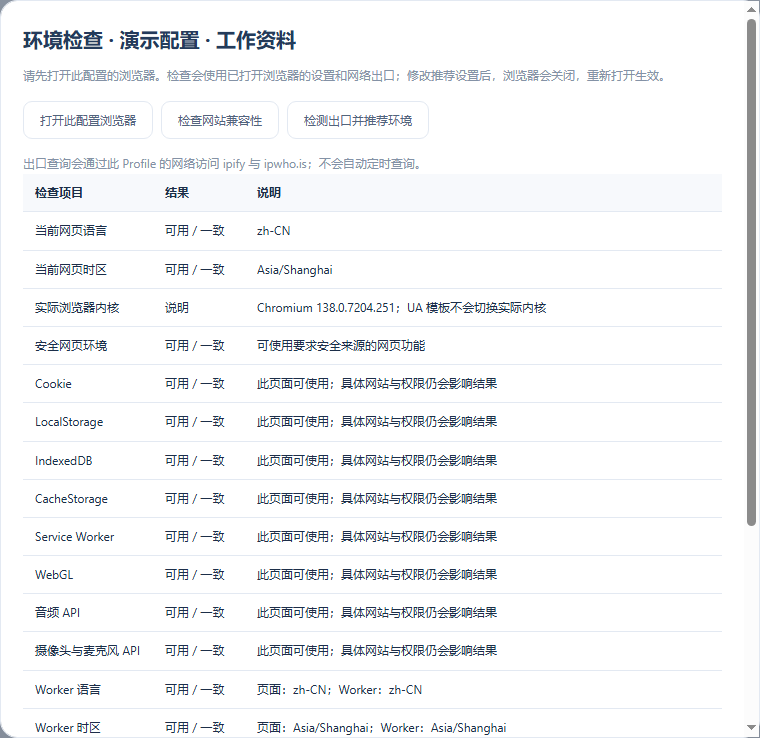The image size is (760, 738).
Task: Click the 可用 / 一致 result in IndexedDB row
Action: click(x=195, y=460)
